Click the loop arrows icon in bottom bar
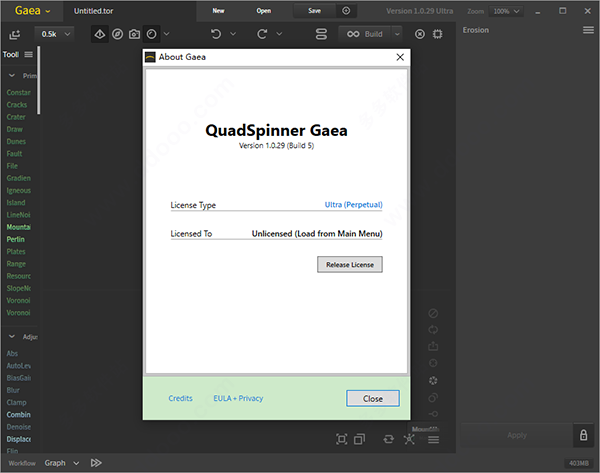This screenshot has width=600, height=473. pos(388,439)
